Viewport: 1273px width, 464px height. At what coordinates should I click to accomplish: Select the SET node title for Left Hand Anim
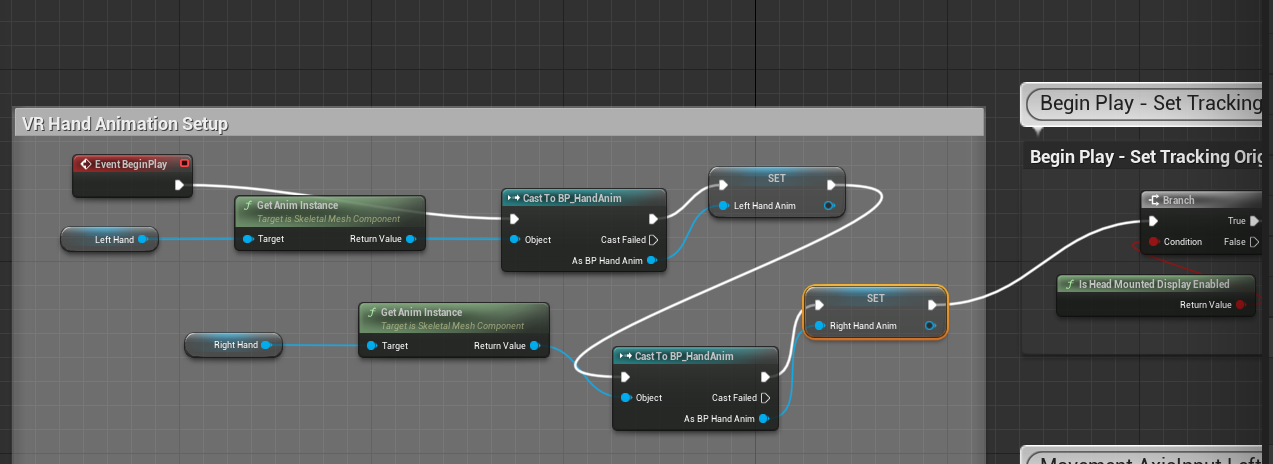777,178
